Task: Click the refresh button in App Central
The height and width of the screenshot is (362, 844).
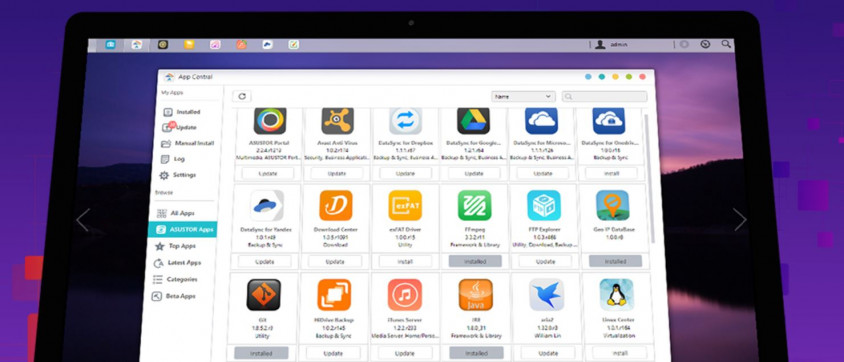Action: click(x=242, y=96)
